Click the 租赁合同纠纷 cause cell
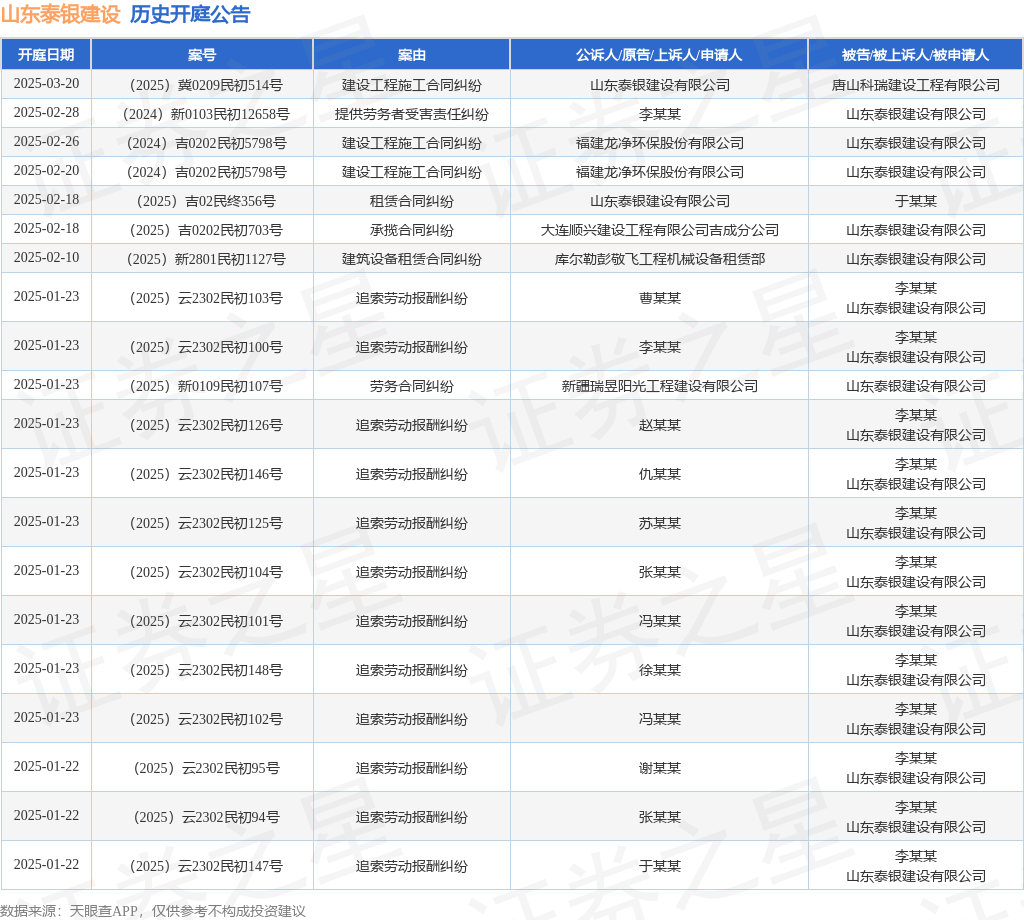1024x920 pixels. [x=411, y=201]
